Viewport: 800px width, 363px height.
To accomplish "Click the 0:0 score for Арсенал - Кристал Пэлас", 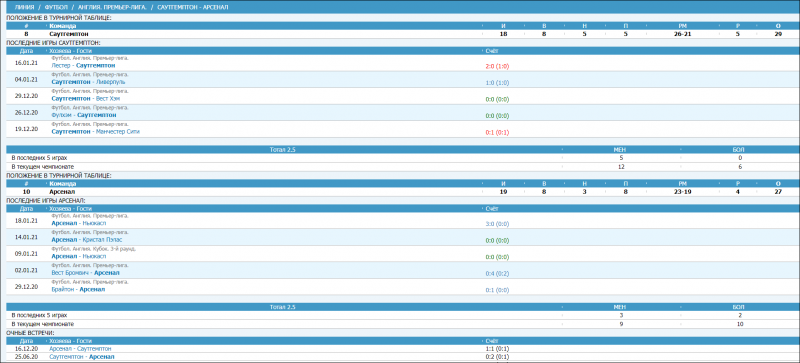I will (x=497, y=240).
